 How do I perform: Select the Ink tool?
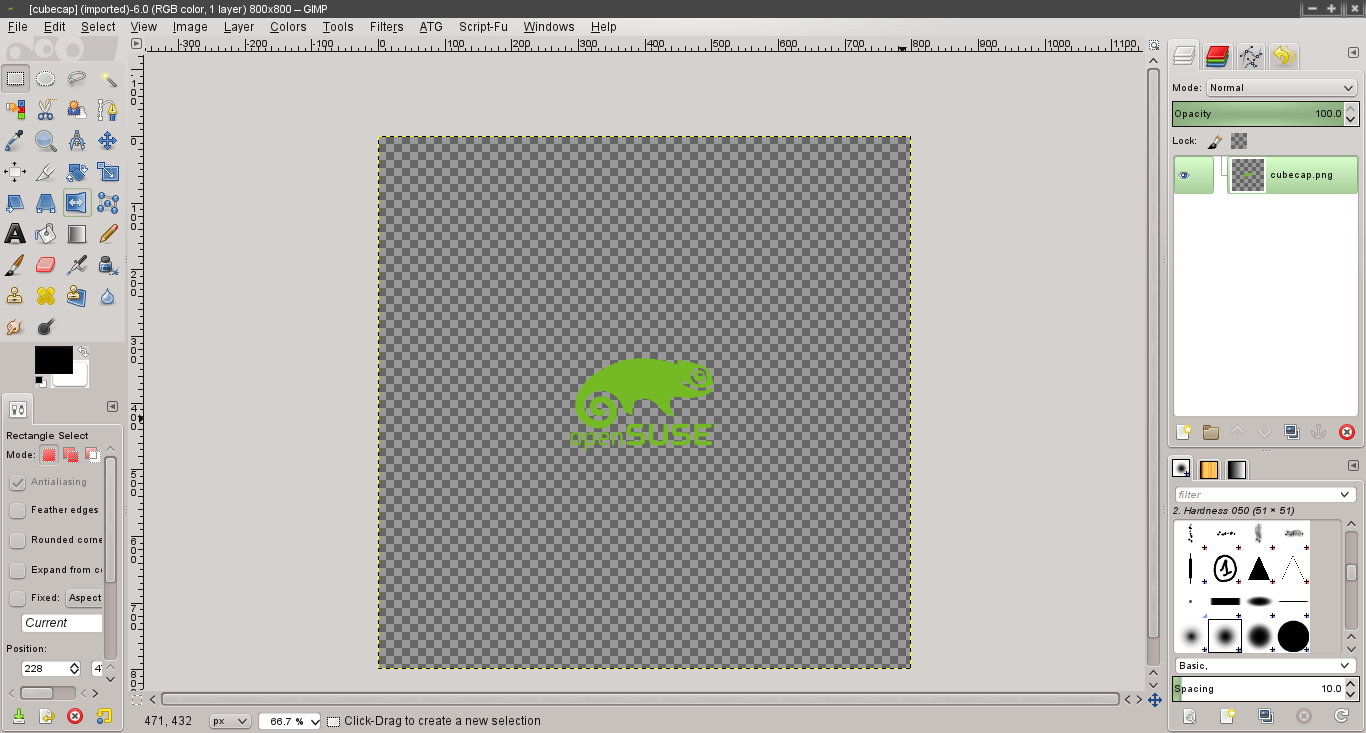(108, 265)
